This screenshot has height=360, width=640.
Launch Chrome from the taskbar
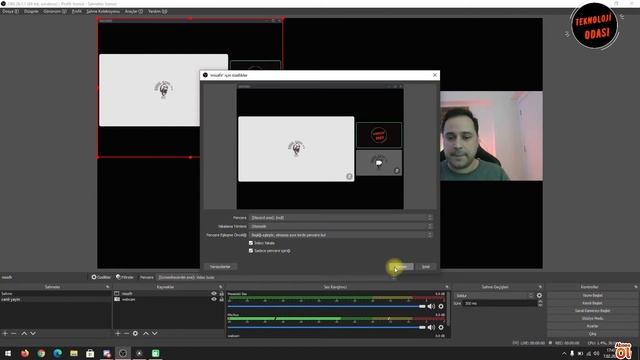pos(41,353)
